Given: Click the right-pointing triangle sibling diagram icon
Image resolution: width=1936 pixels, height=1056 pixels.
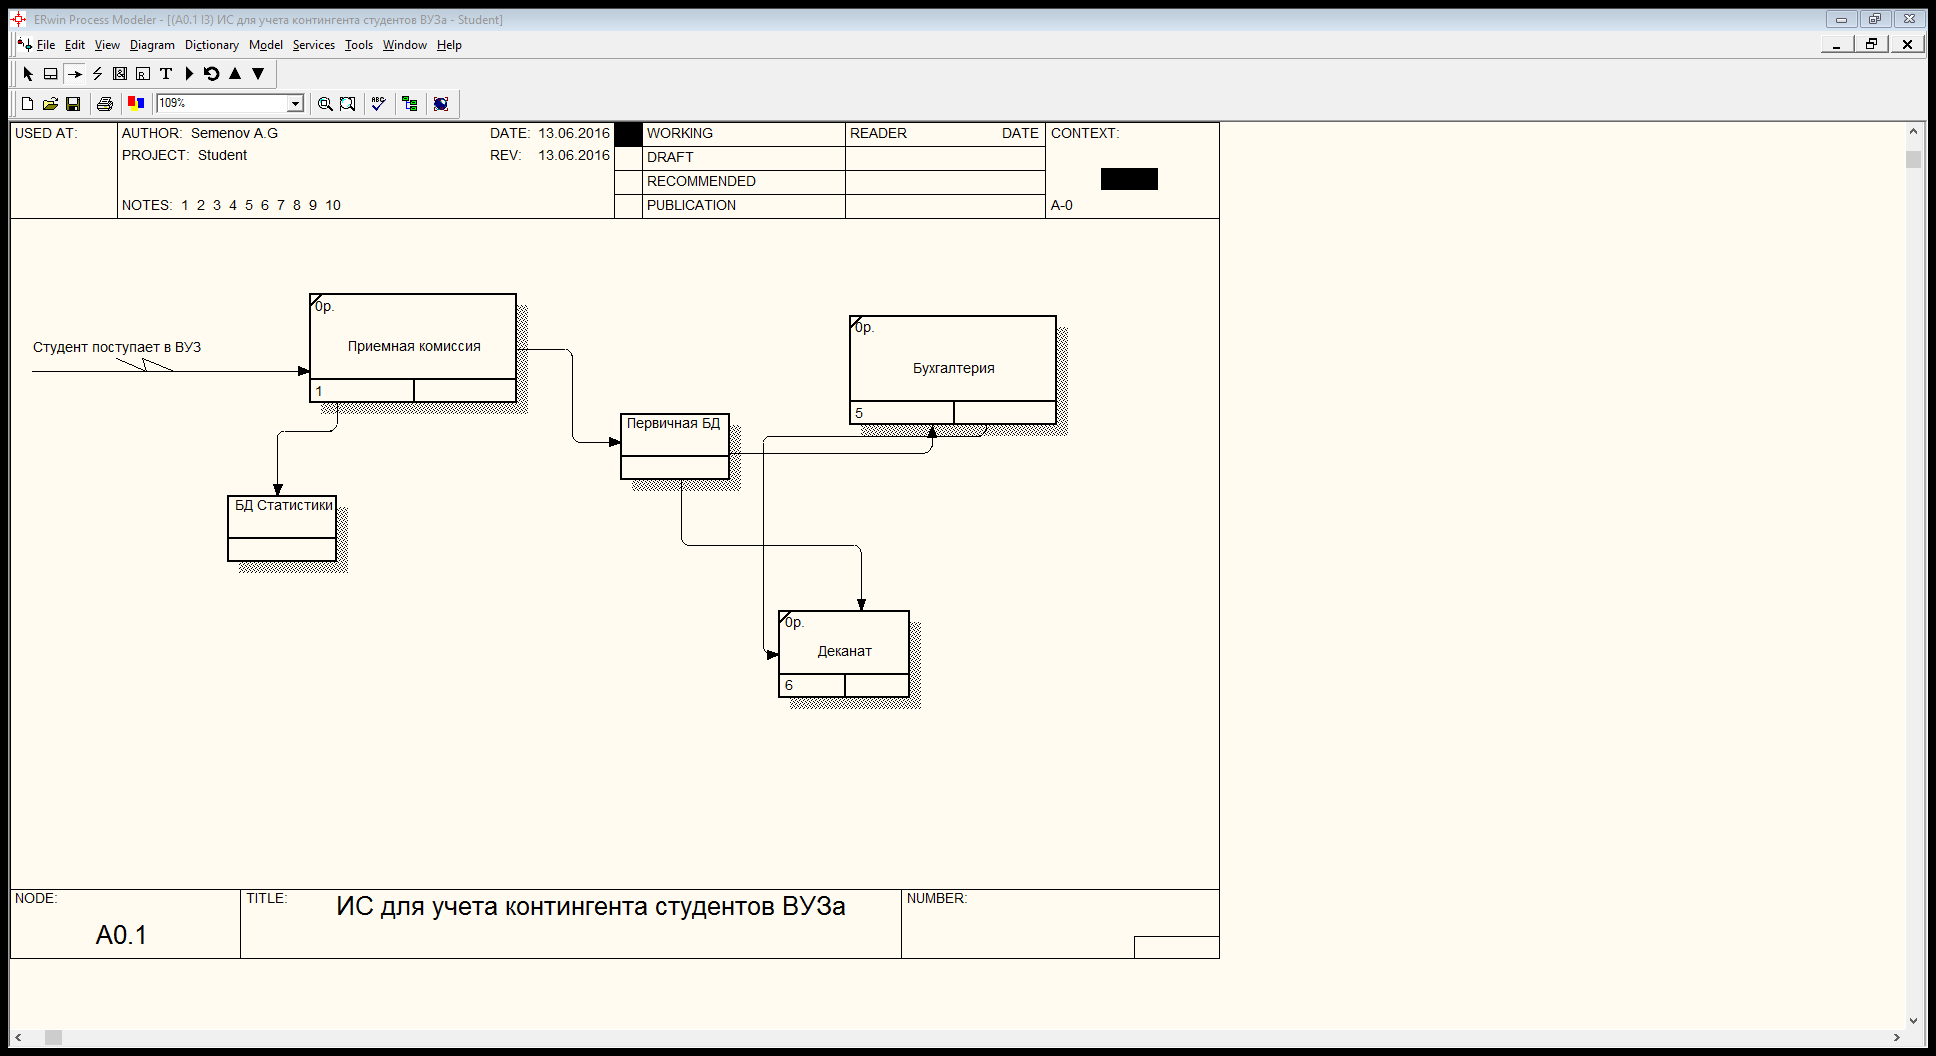Looking at the screenshot, I should [189, 74].
